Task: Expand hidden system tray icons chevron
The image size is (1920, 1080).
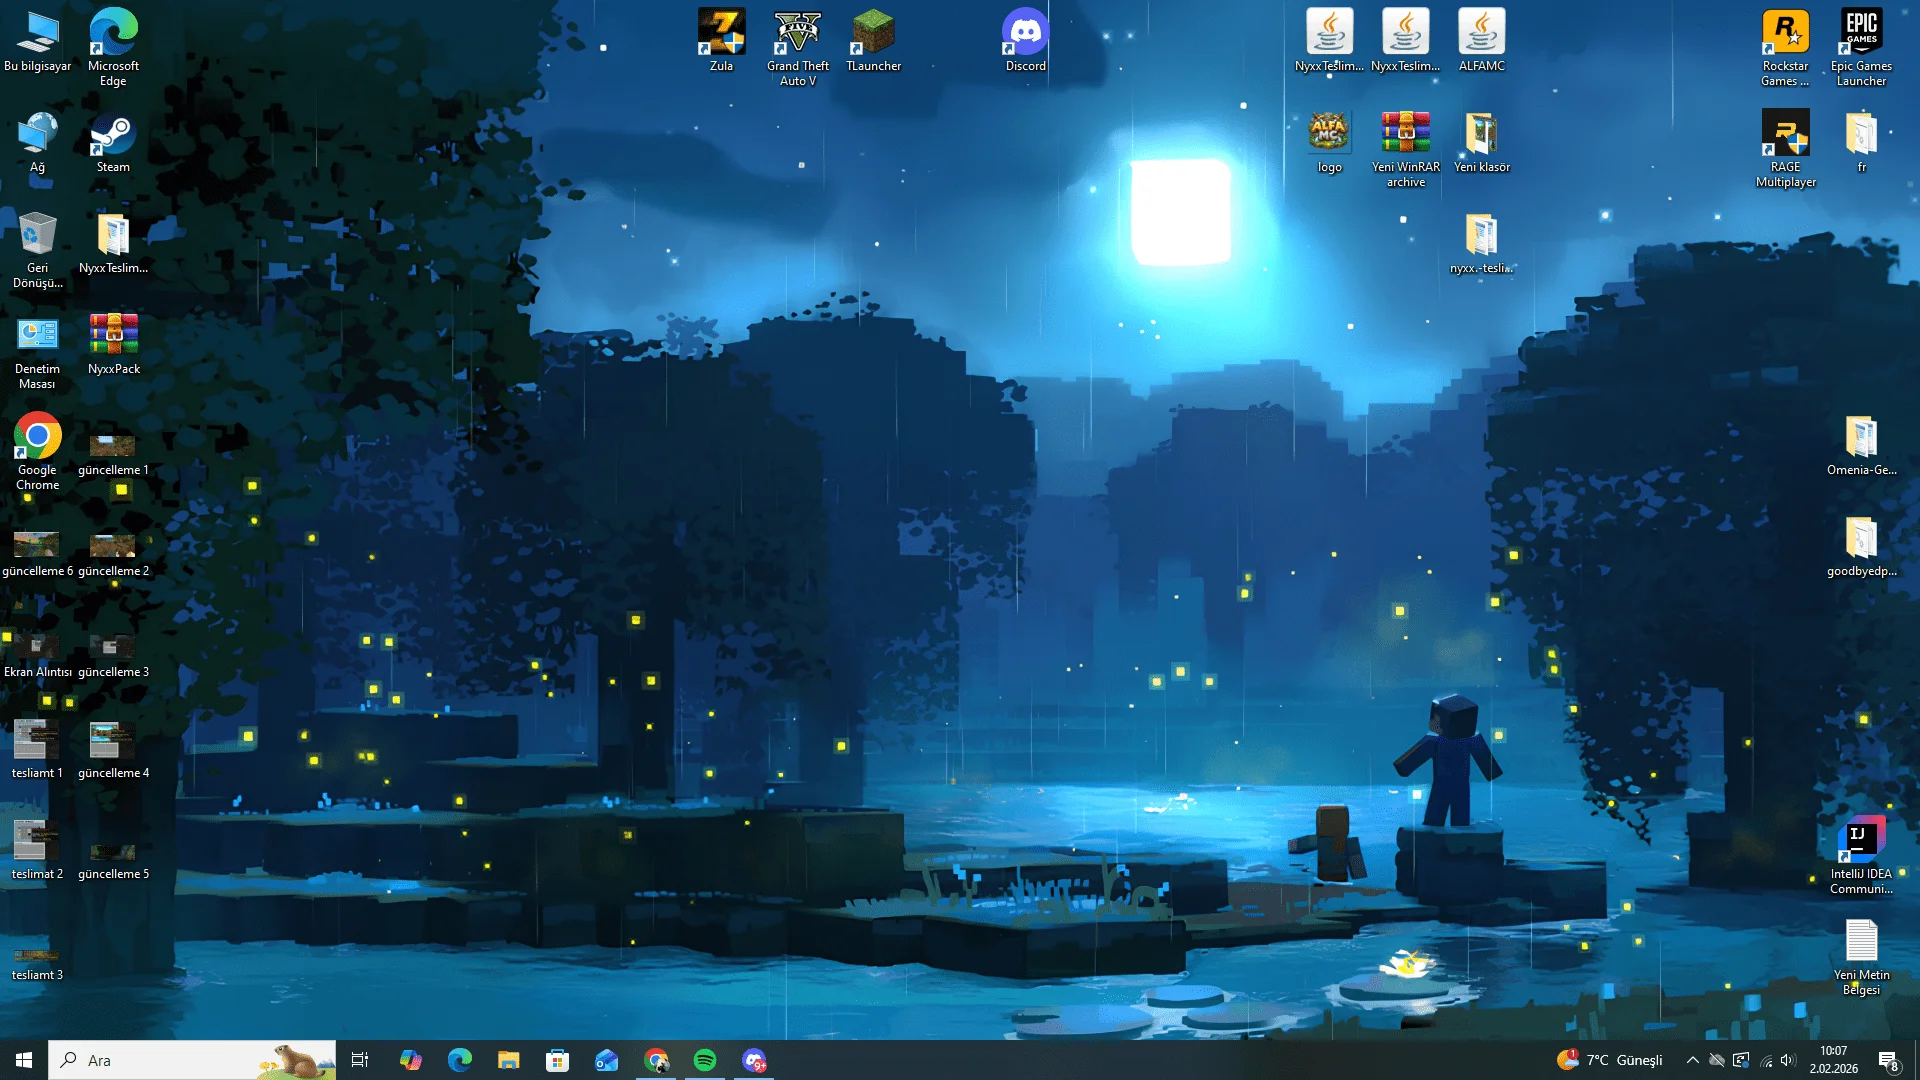Action: pos(1692,1060)
